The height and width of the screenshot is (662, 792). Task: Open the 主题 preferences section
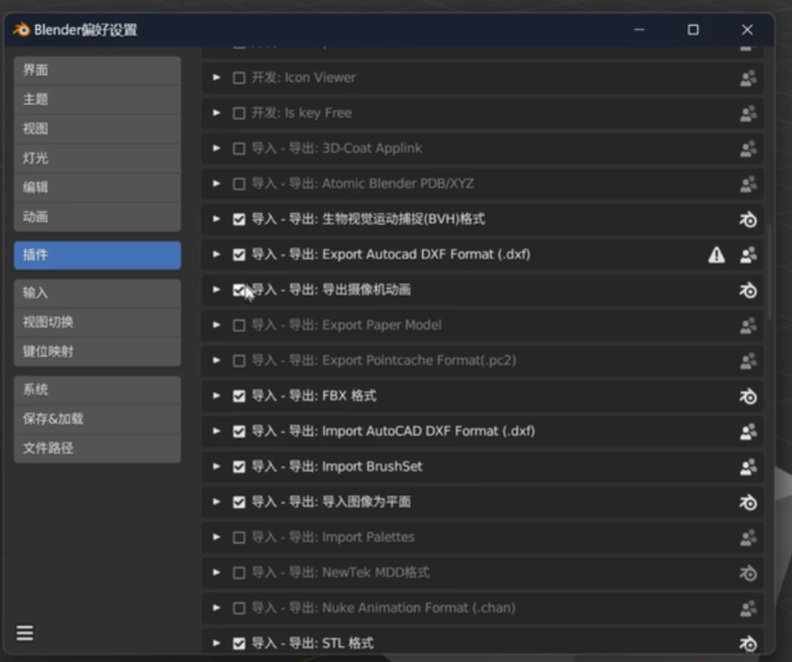[x=97, y=99]
